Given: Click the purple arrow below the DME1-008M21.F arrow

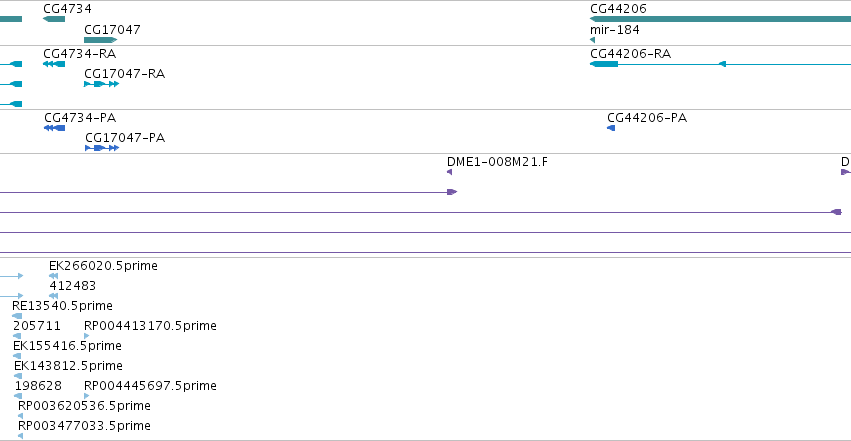Looking at the screenshot, I should click(452, 192).
